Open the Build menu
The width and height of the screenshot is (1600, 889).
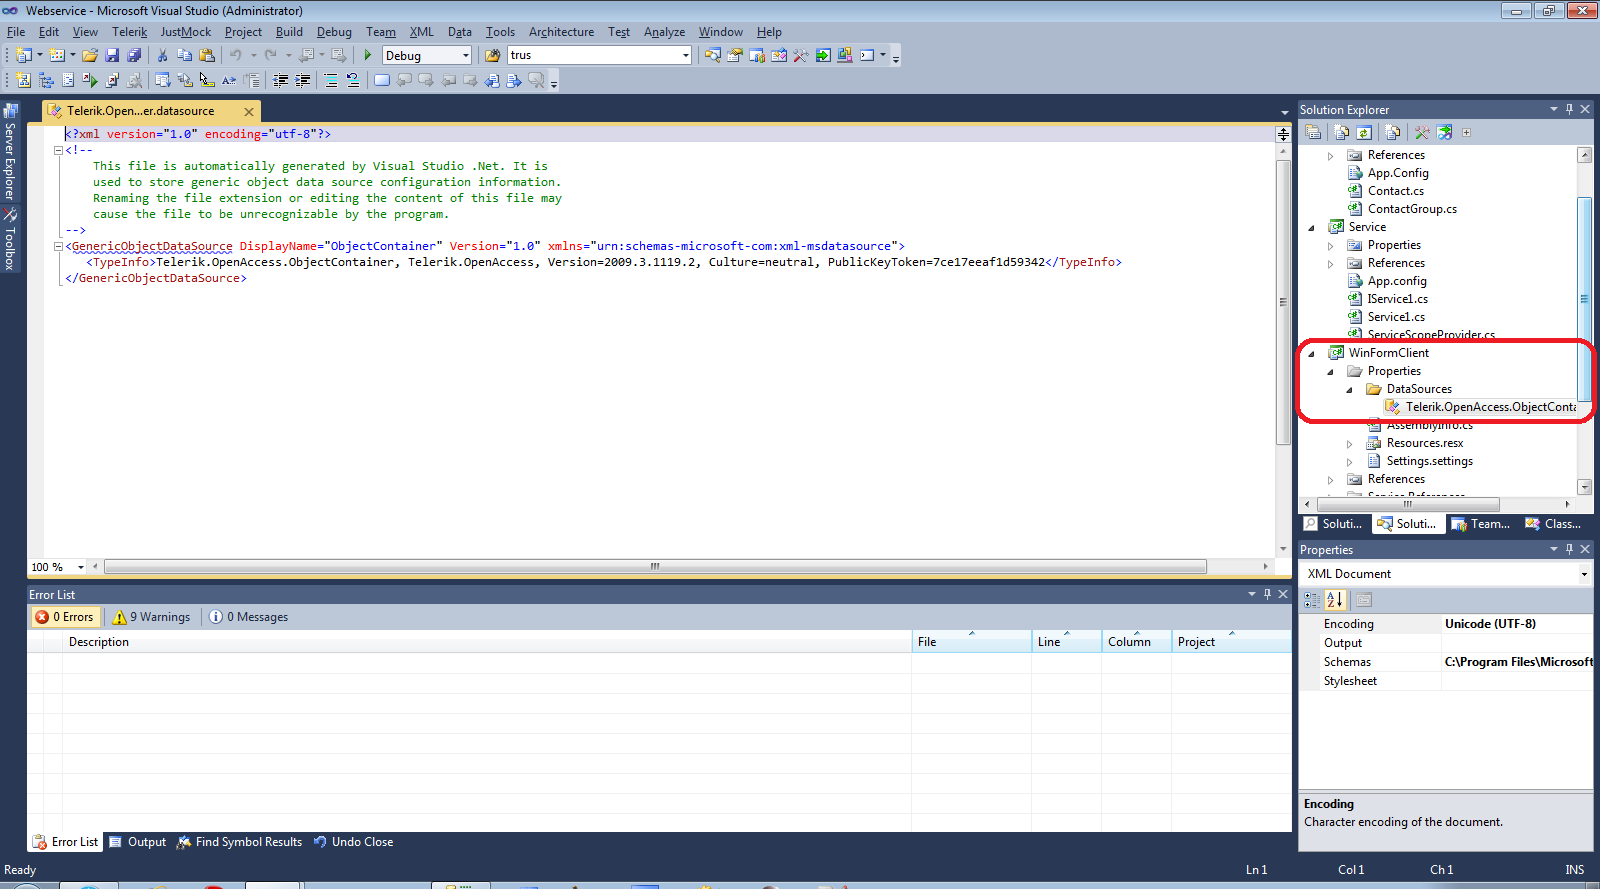pyautogui.click(x=289, y=32)
